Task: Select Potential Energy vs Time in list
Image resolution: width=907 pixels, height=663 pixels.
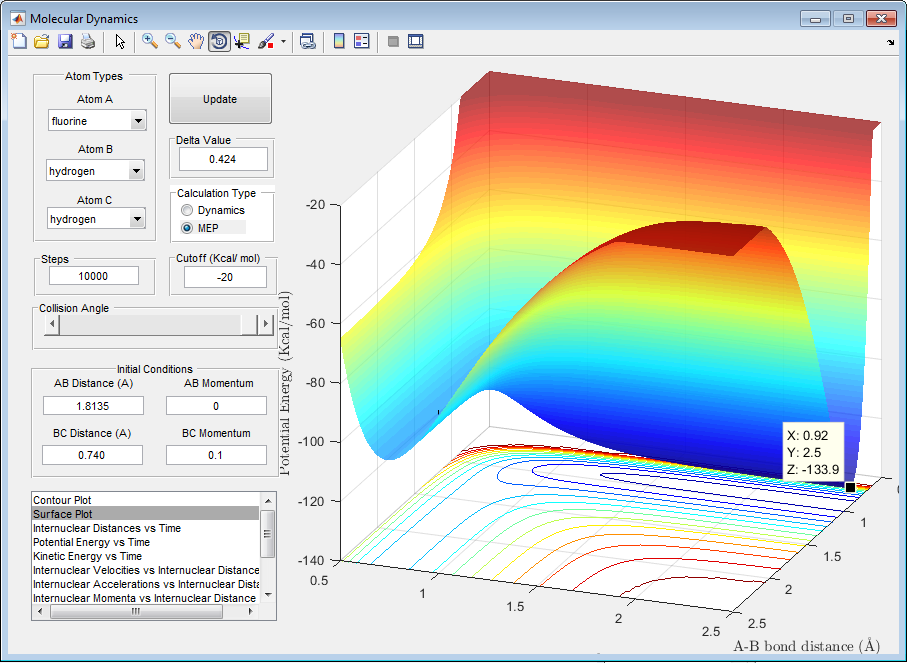Action: point(91,542)
